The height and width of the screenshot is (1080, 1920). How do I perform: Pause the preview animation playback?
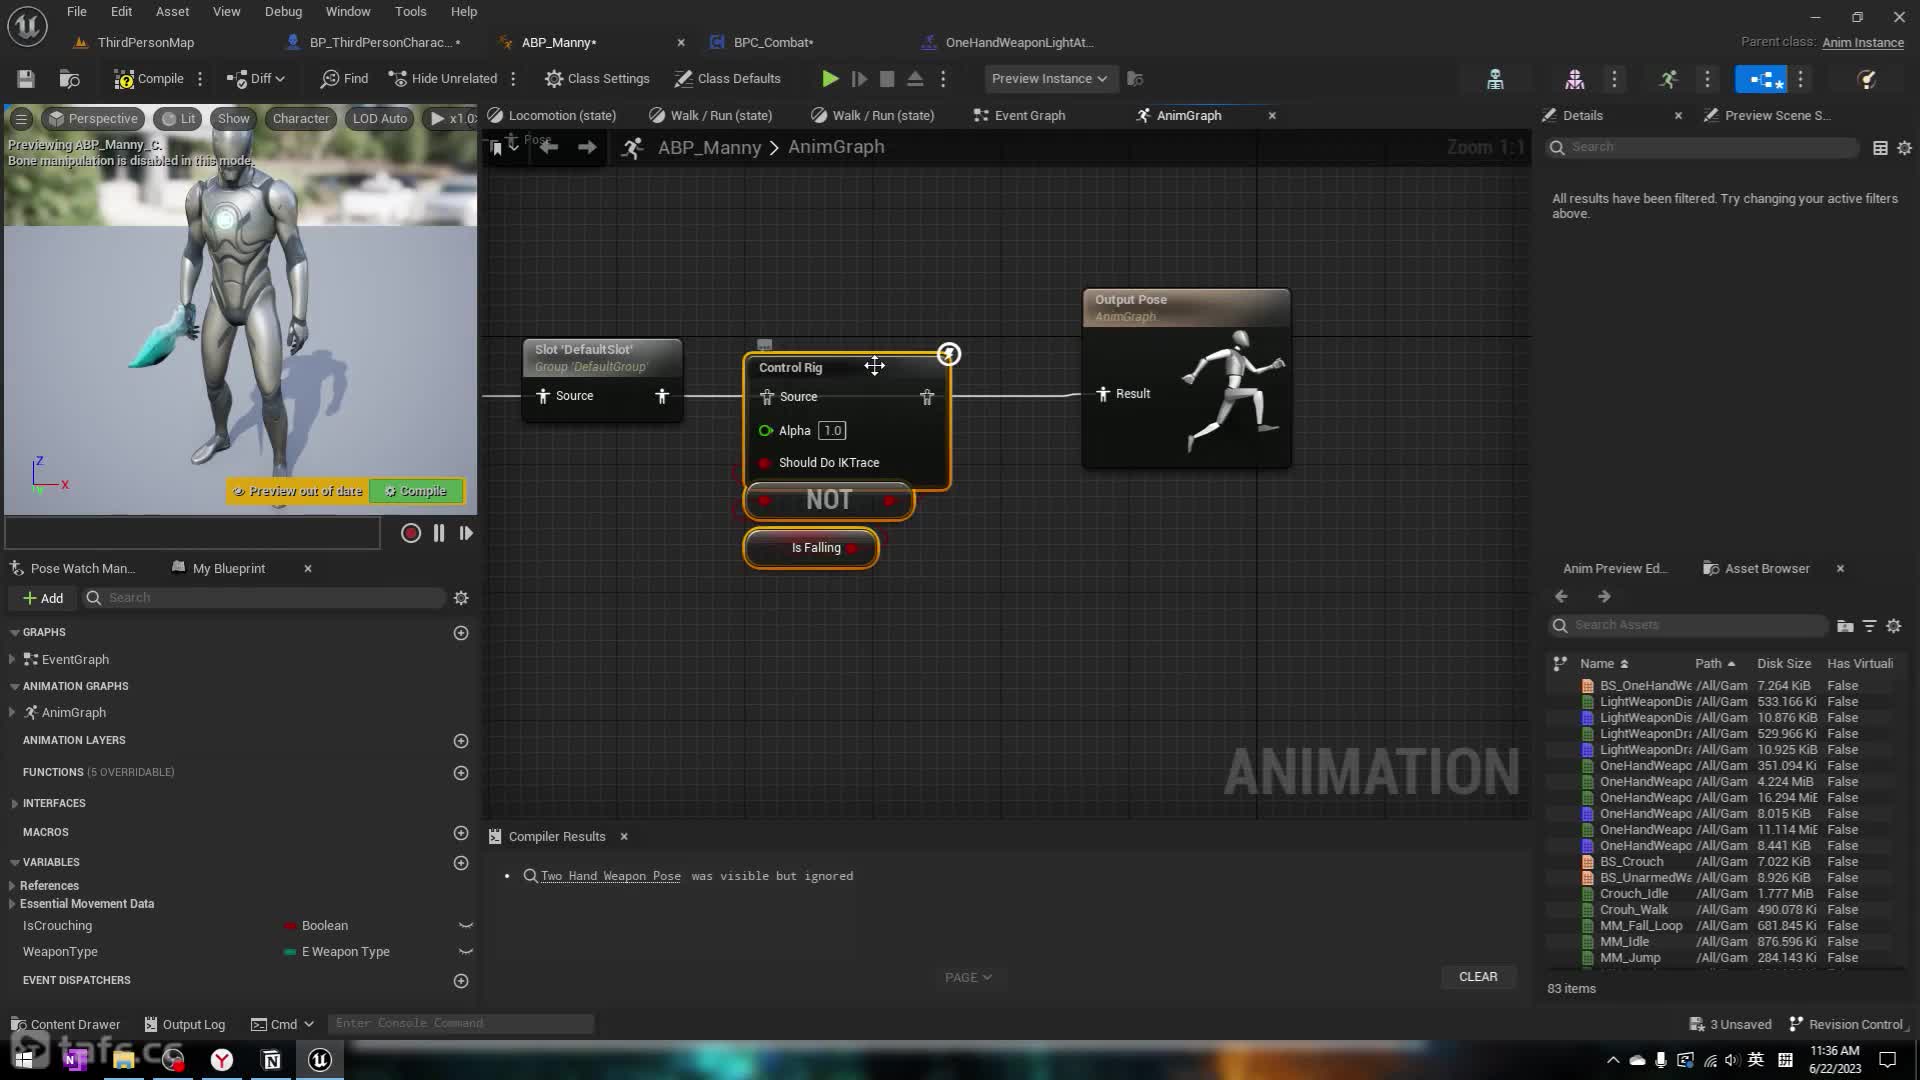point(439,534)
